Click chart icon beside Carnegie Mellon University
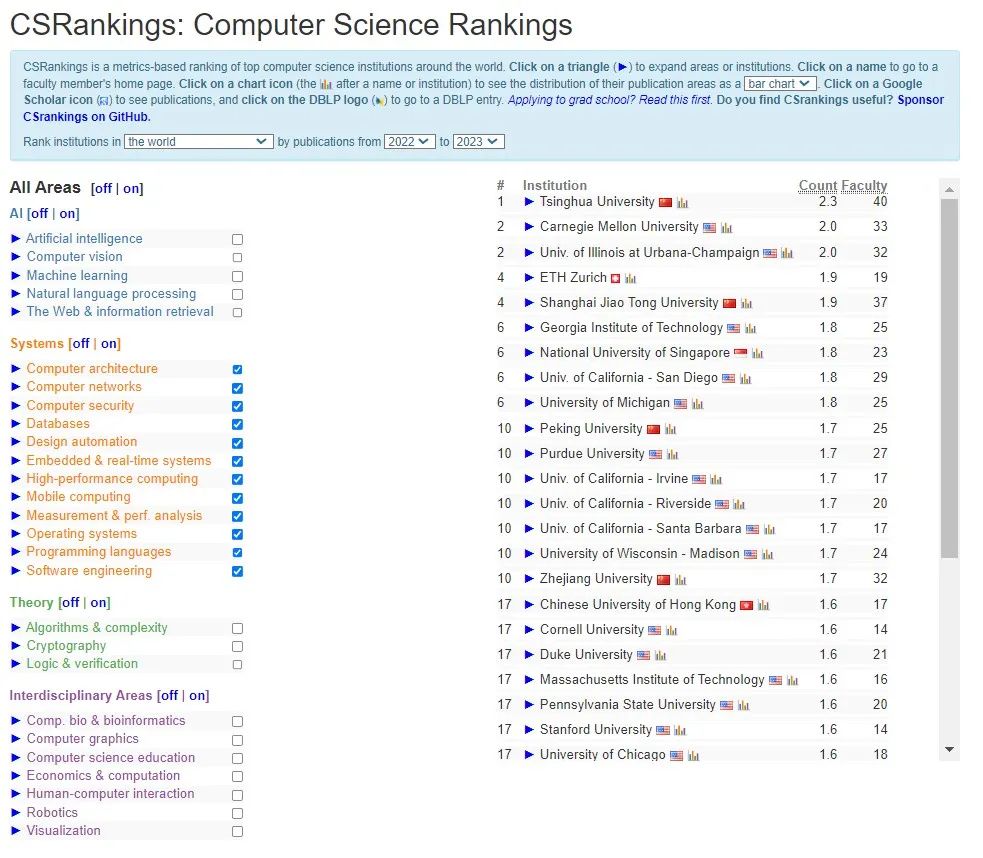 (x=727, y=228)
